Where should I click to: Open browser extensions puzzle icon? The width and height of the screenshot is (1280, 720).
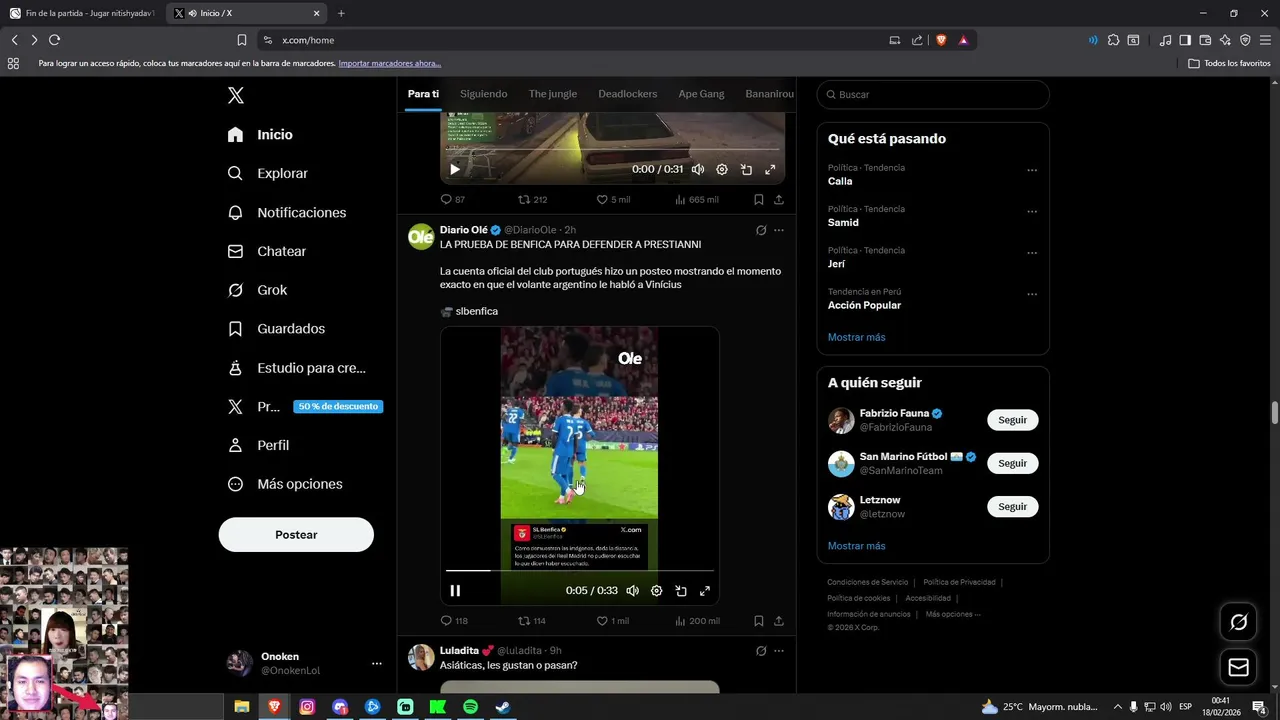1113,40
